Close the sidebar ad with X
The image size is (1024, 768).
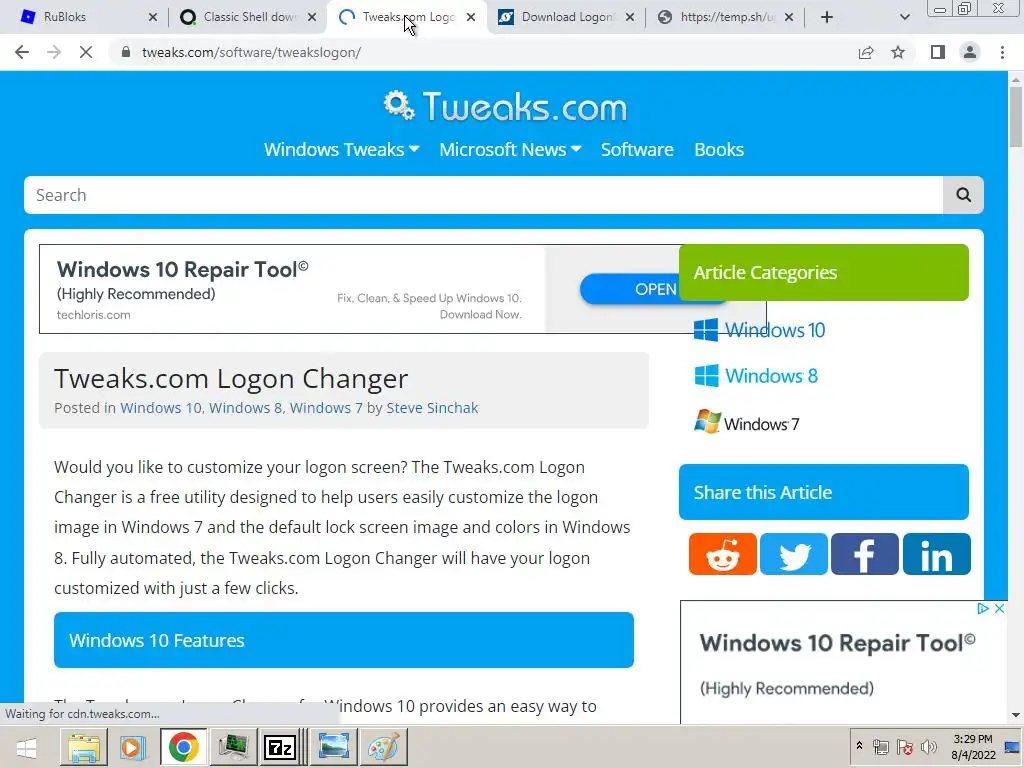click(999, 609)
